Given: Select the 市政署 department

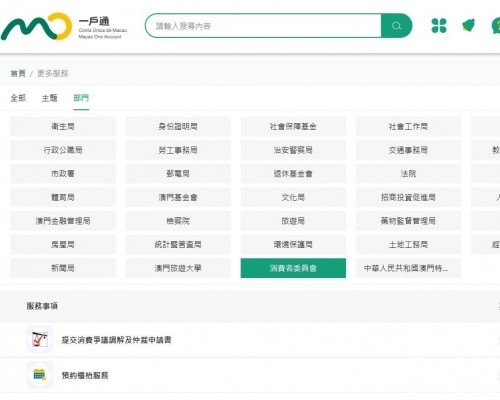Looking at the screenshot, I should [63, 174].
